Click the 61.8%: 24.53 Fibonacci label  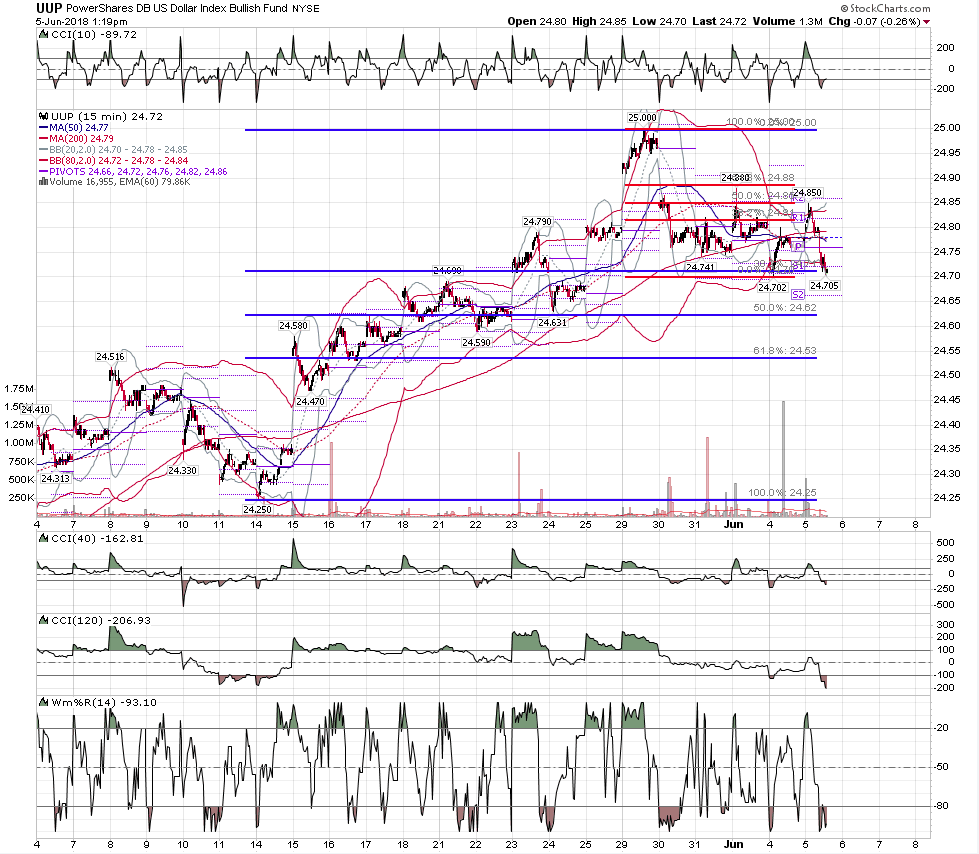(x=785, y=351)
